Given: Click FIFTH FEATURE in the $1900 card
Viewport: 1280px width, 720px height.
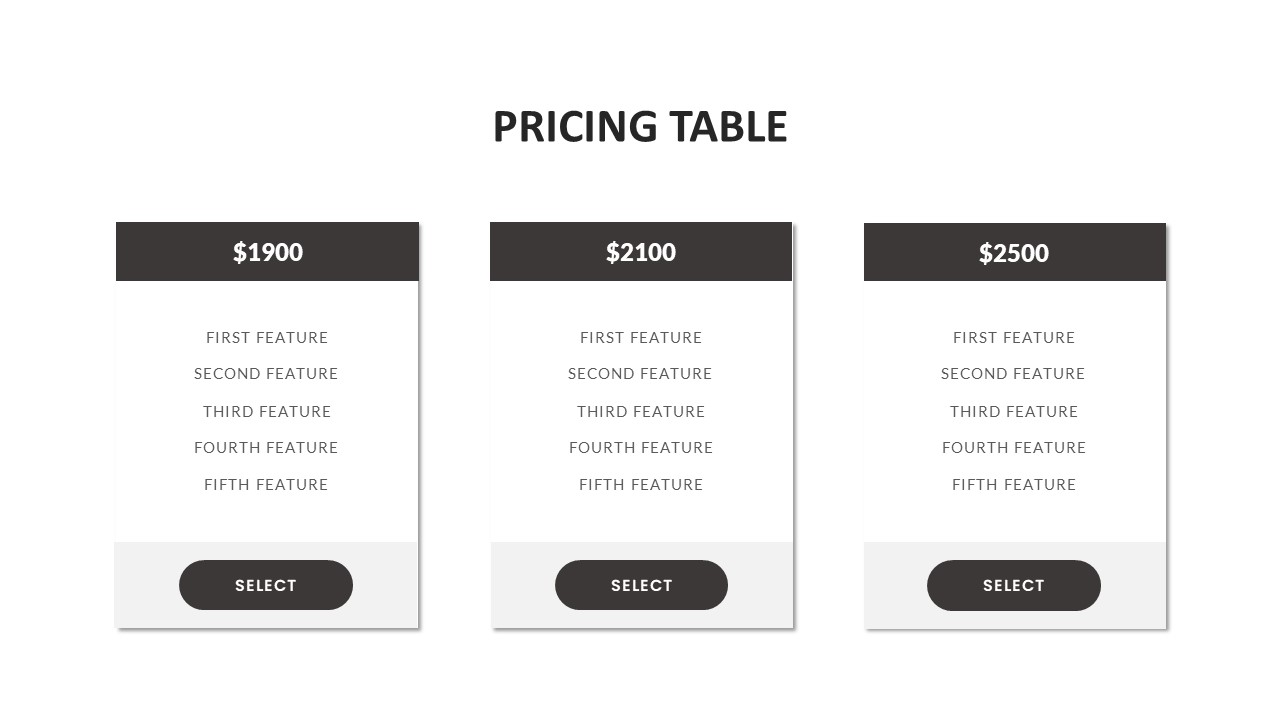Looking at the screenshot, I should (x=266, y=485).
